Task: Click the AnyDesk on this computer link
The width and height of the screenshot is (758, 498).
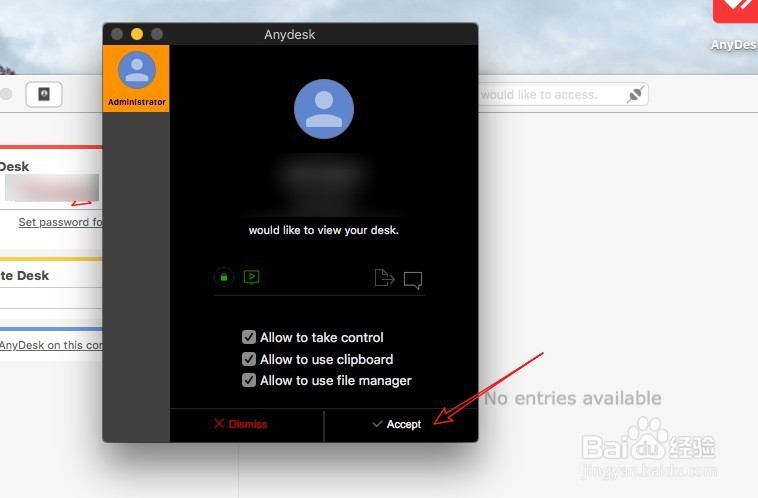Action: point(51,345)
